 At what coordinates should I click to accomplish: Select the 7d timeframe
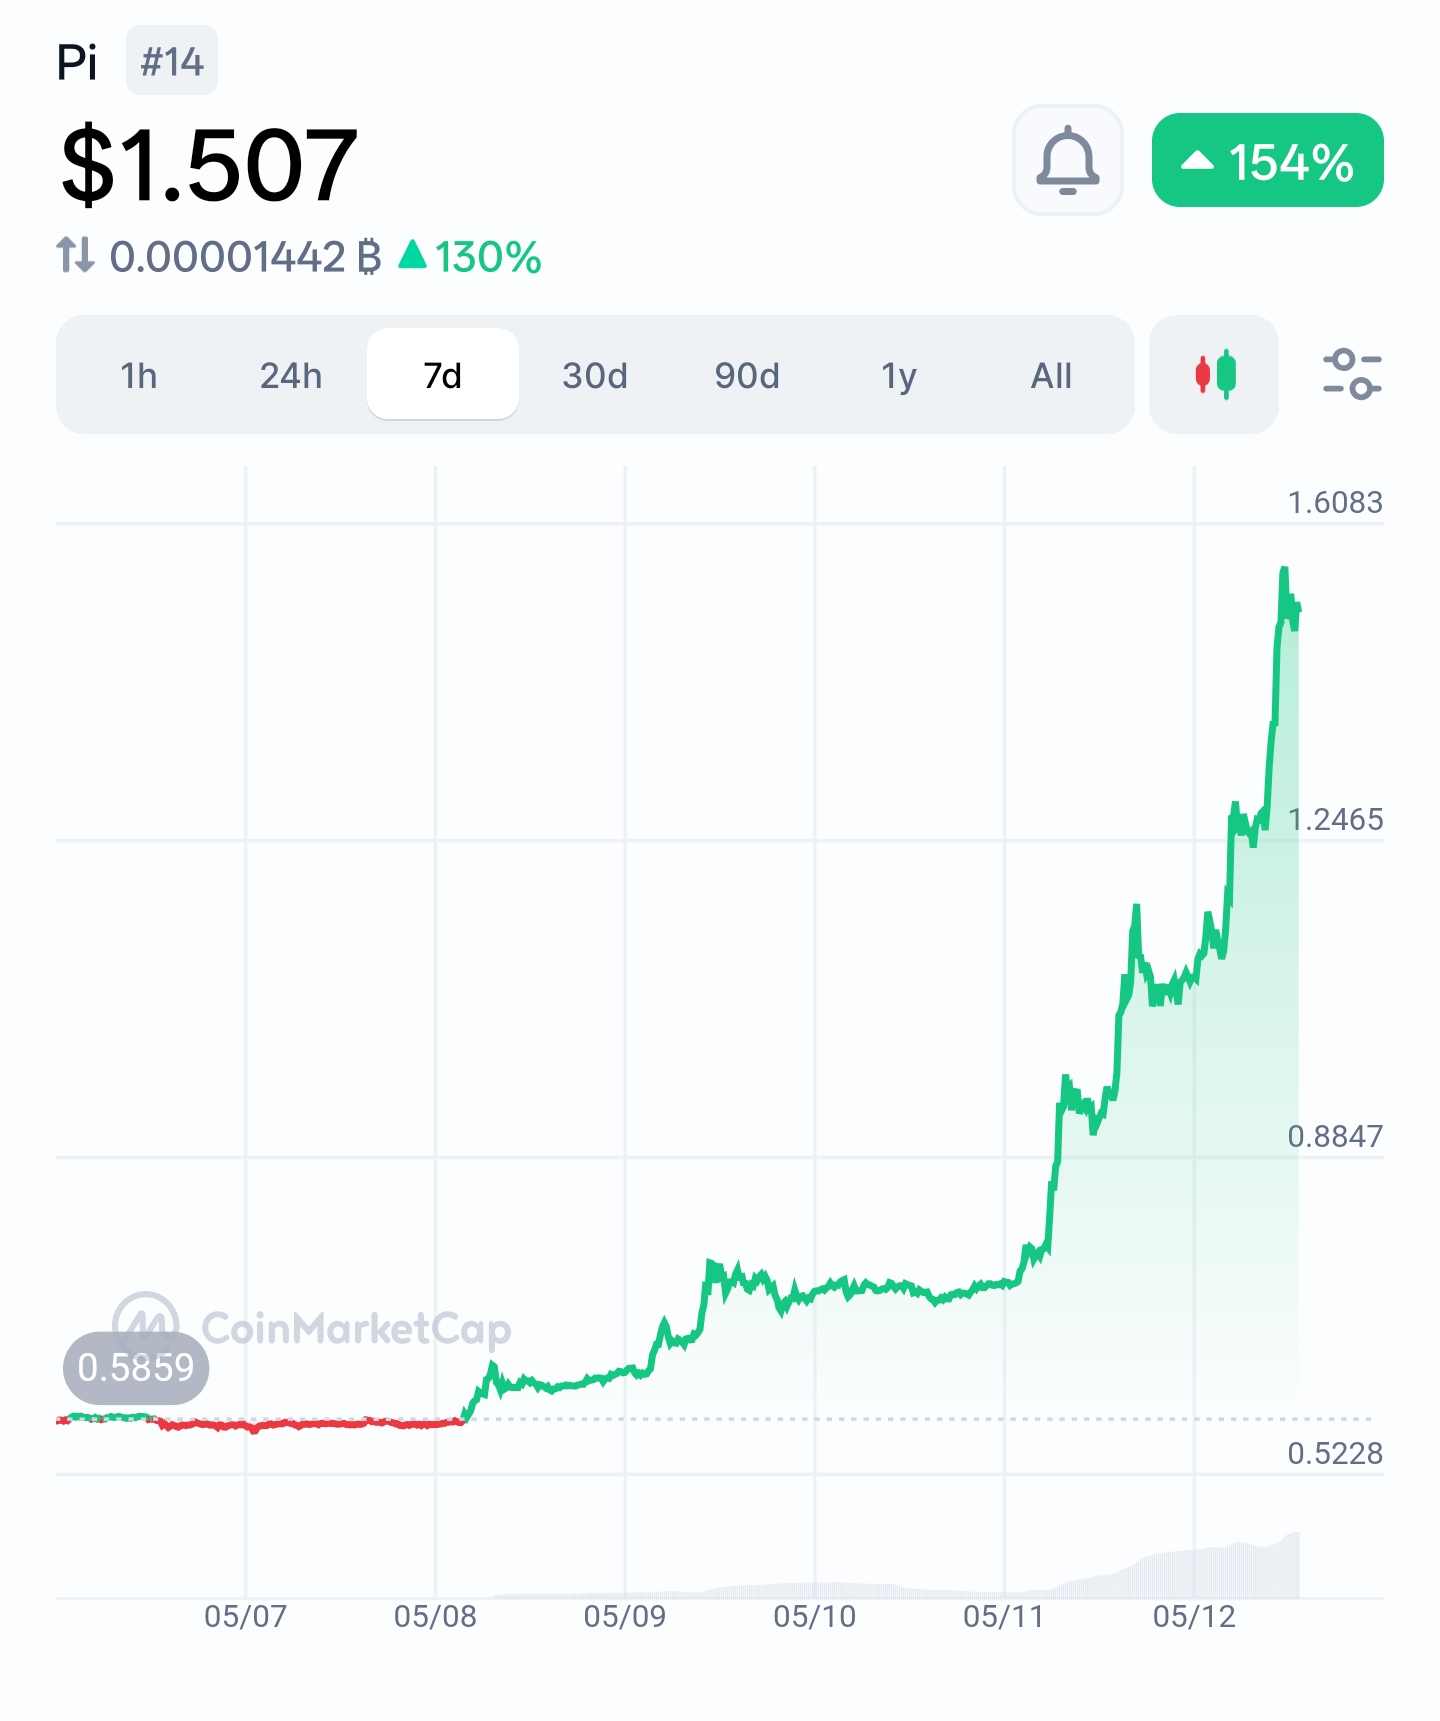(443, 374)
